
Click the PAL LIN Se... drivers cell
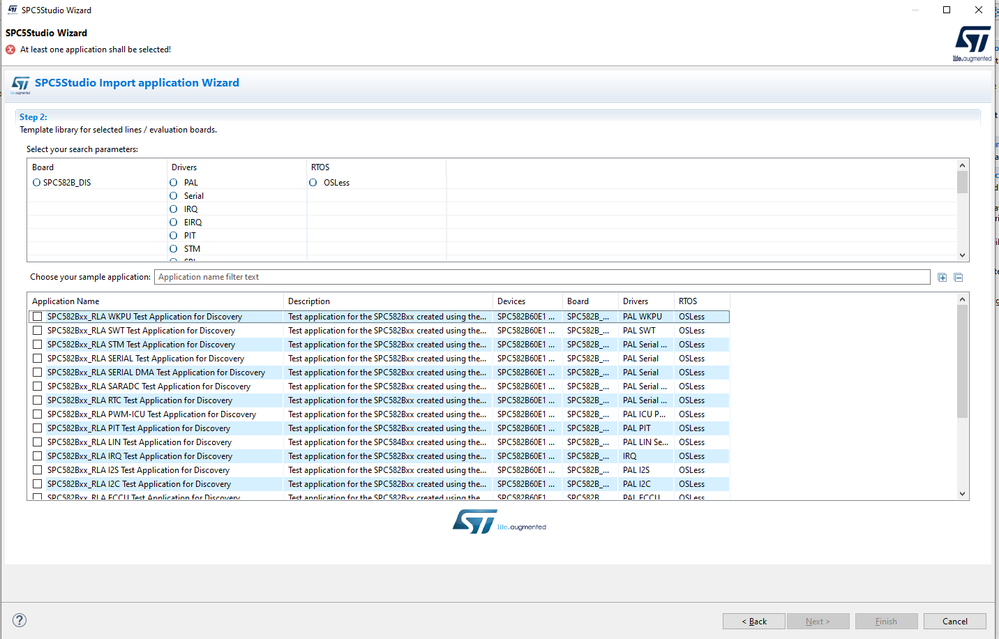click(x=646, y=442)
